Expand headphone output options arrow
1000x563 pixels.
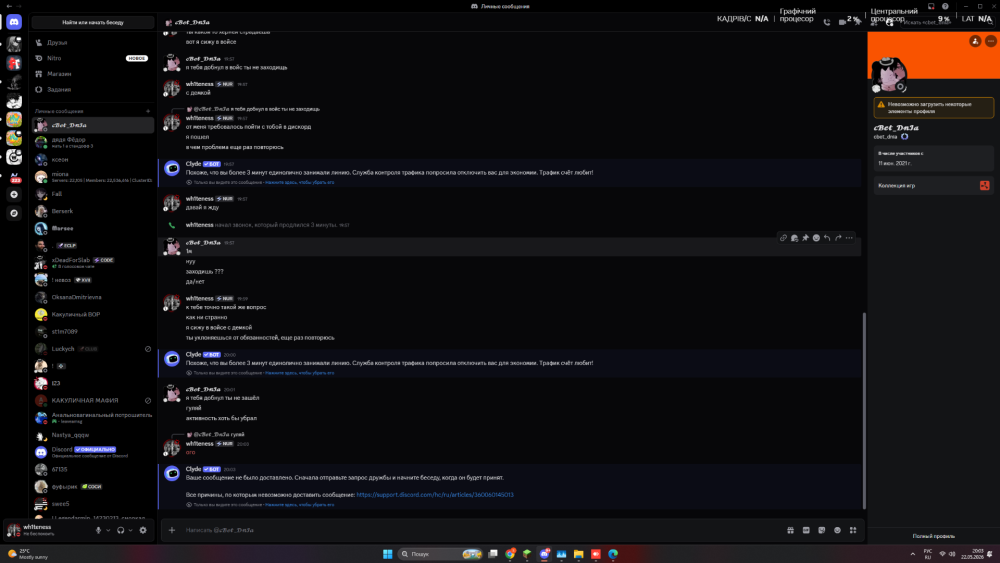(x=131, y=530)
